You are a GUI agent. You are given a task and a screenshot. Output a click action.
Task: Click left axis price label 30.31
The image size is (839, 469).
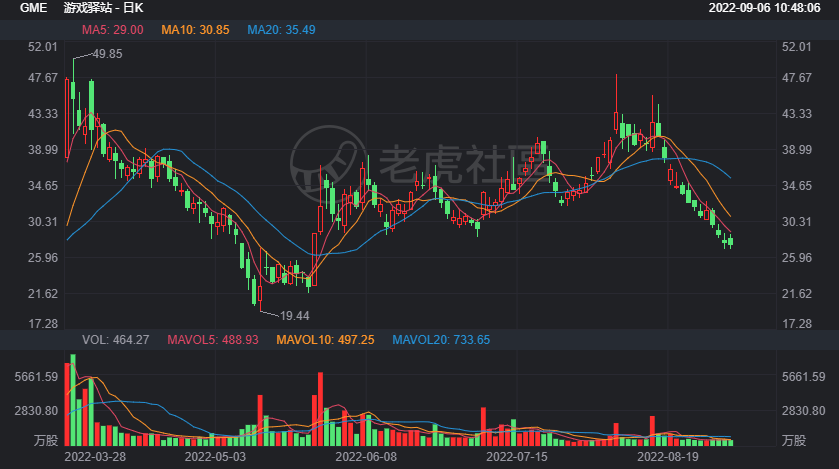click(43, 222)
